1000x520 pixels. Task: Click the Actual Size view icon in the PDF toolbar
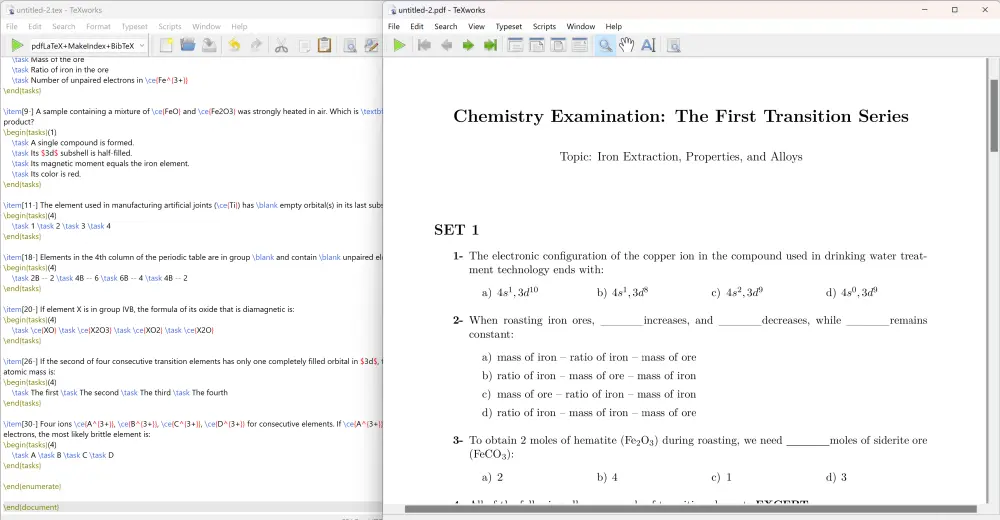[x=515, y=45]
